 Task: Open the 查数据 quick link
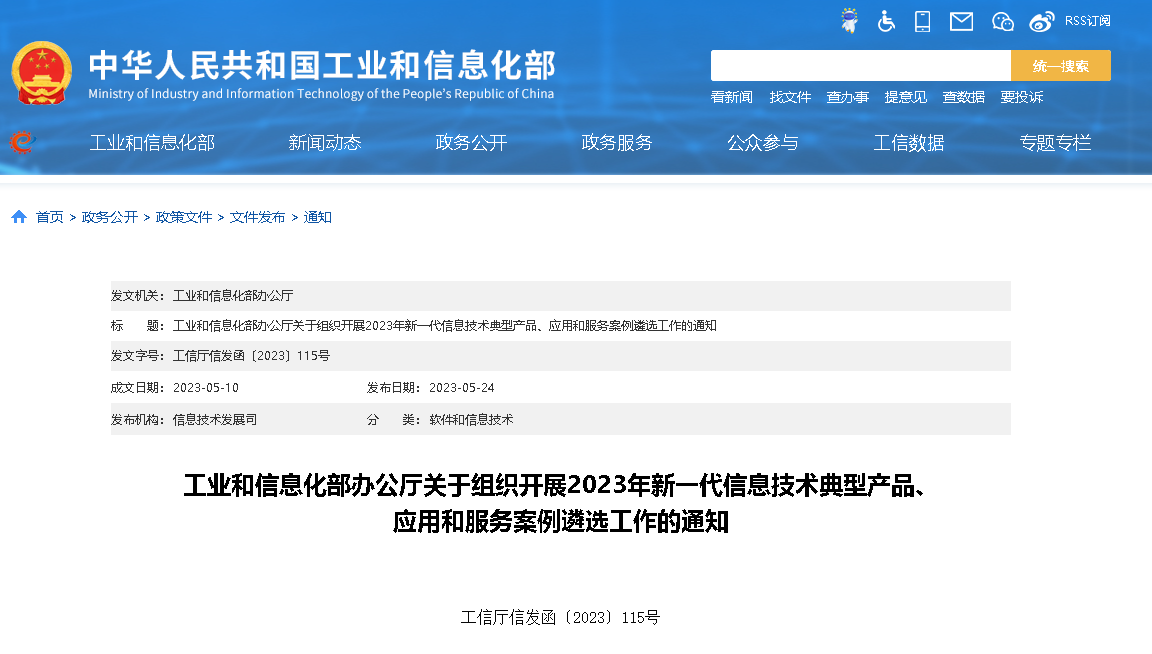[x=963, y=97]
